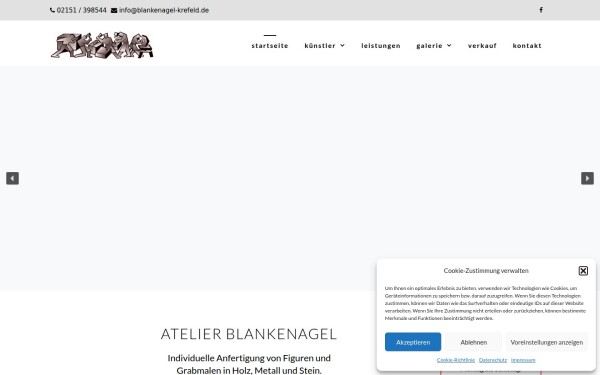Open the startseite menu item
This screenshot has width=600, height=375.
[x=270, y=46]
